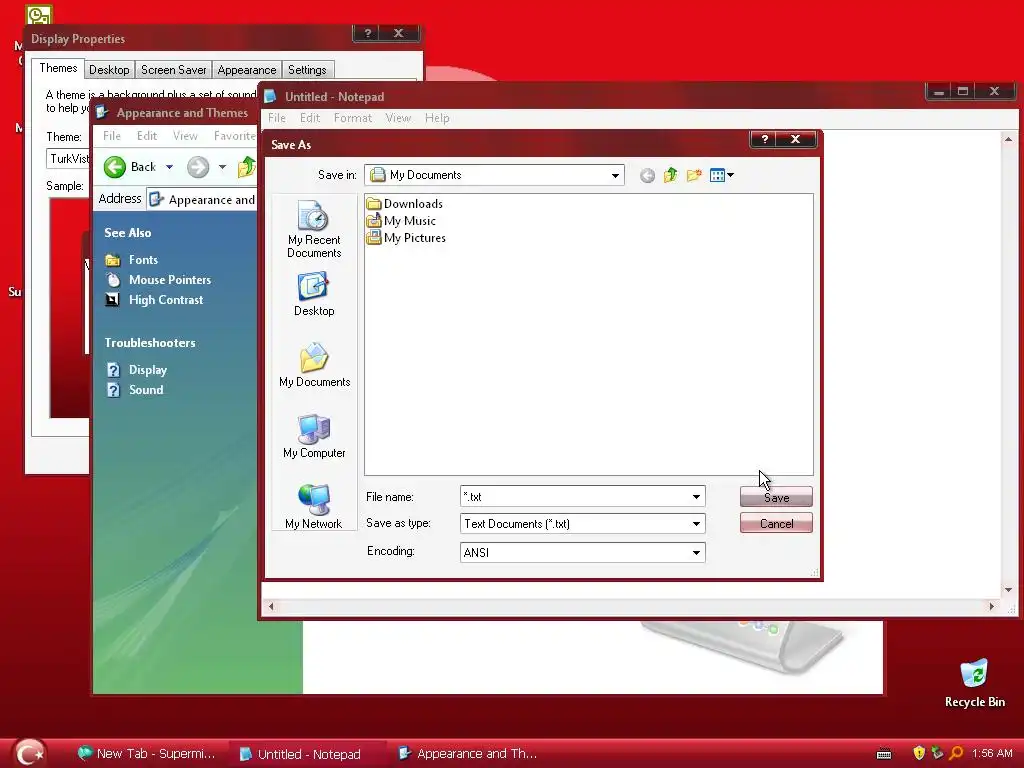Click the network tray icon beside the shield
Viewport: 1024px width, 768px height.
point(937,753)
